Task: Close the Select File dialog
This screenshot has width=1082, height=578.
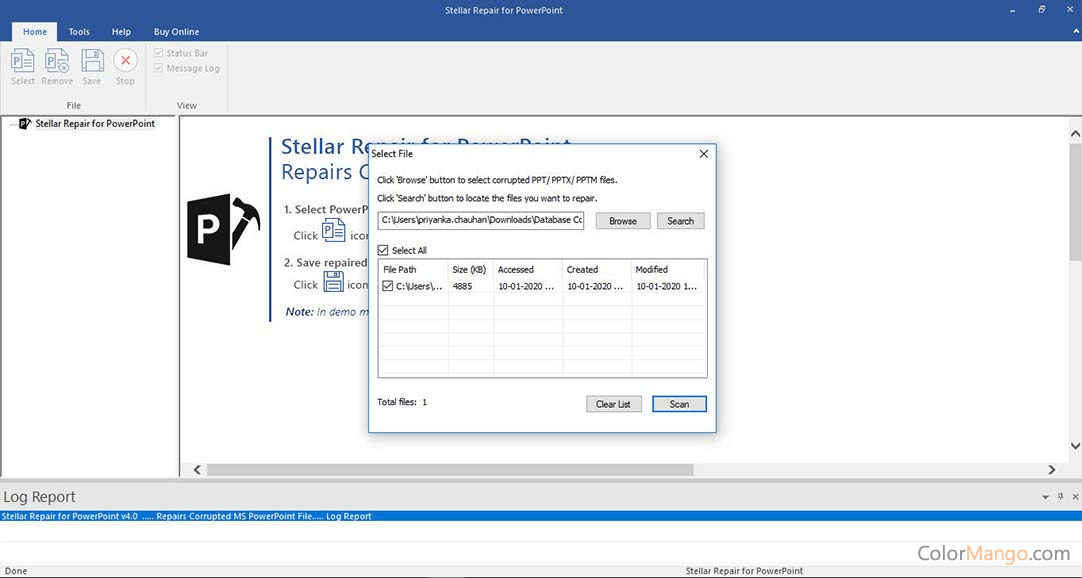Action: point(704,154)
